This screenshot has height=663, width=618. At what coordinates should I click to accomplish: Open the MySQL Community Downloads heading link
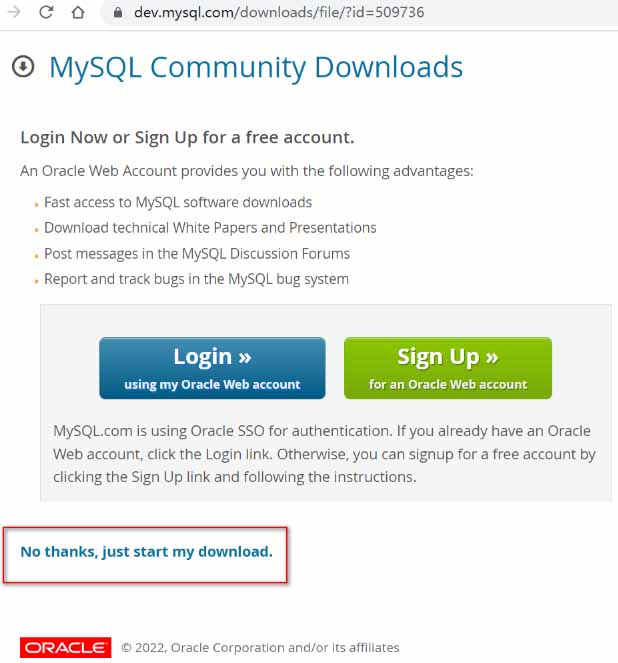[256, 67]
